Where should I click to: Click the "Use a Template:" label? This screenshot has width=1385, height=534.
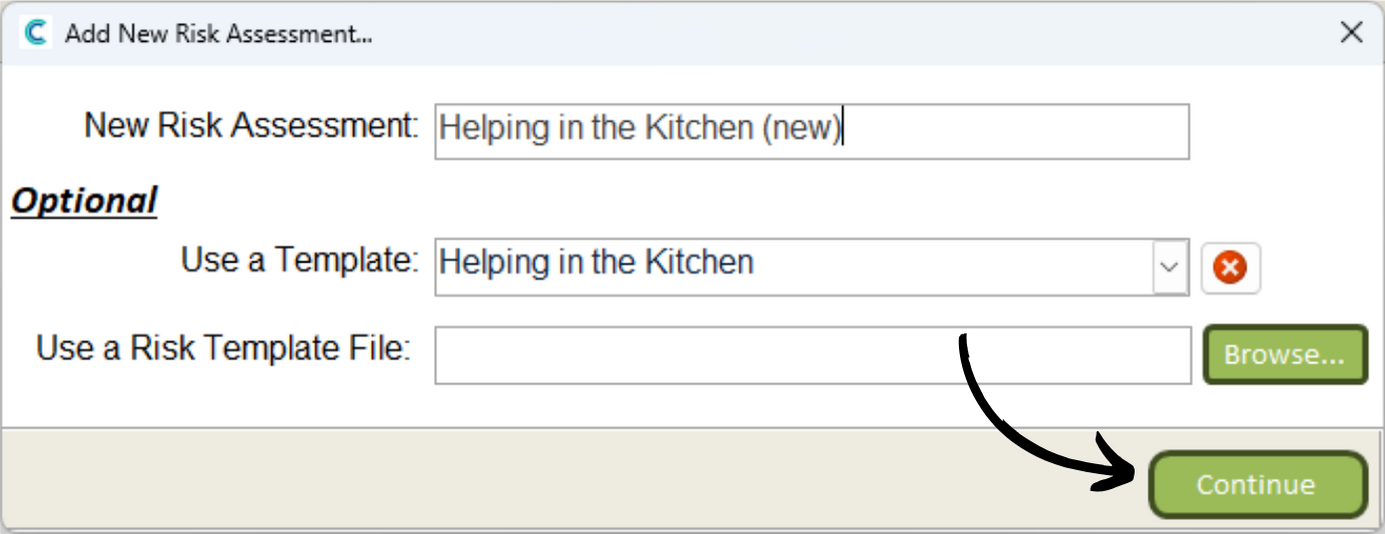[300, 260]
